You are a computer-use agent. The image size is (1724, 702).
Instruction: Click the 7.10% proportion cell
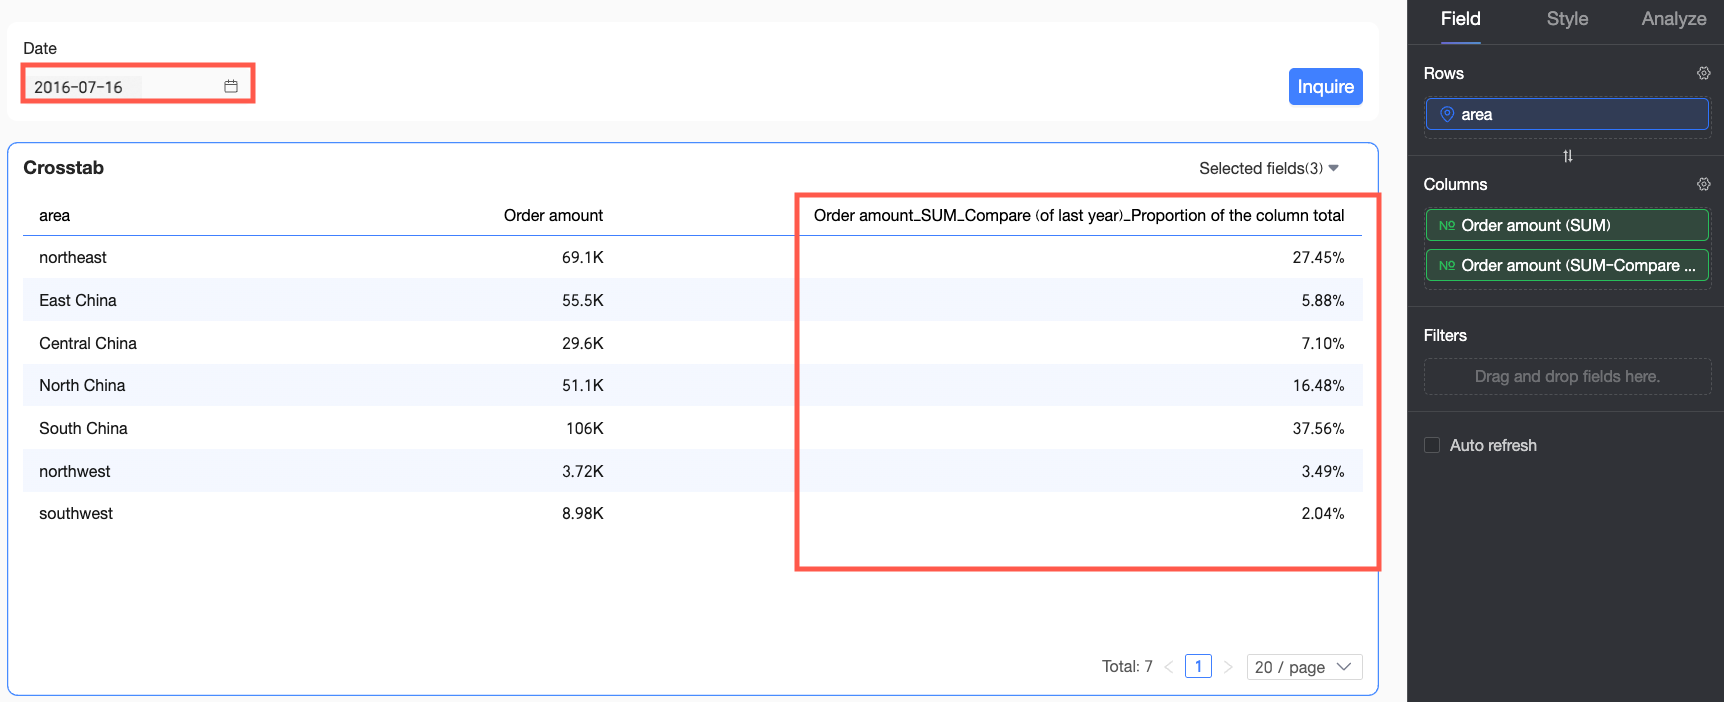[x=1322, y=343]
